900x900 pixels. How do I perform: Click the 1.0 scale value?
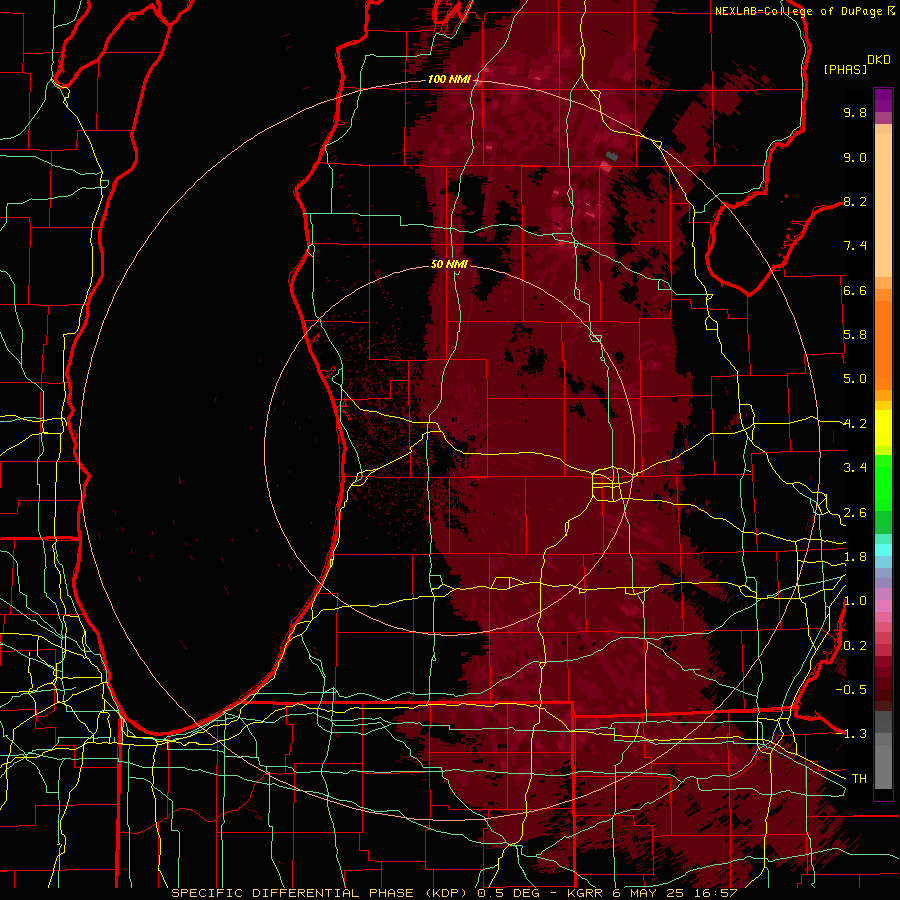tap(855, 601)
